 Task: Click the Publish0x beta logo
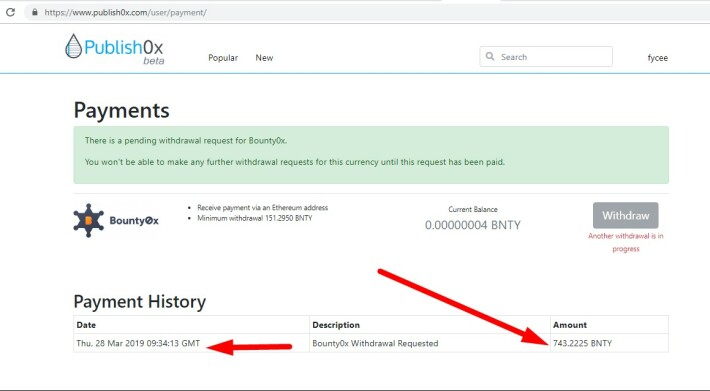115,49
